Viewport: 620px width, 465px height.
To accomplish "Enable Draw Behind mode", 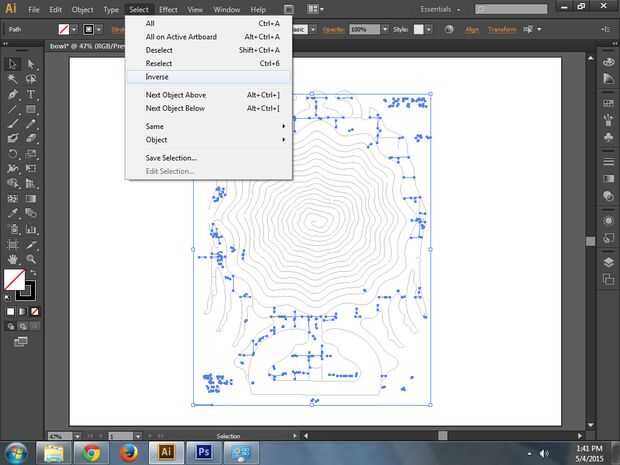I will tap(23, 326).
